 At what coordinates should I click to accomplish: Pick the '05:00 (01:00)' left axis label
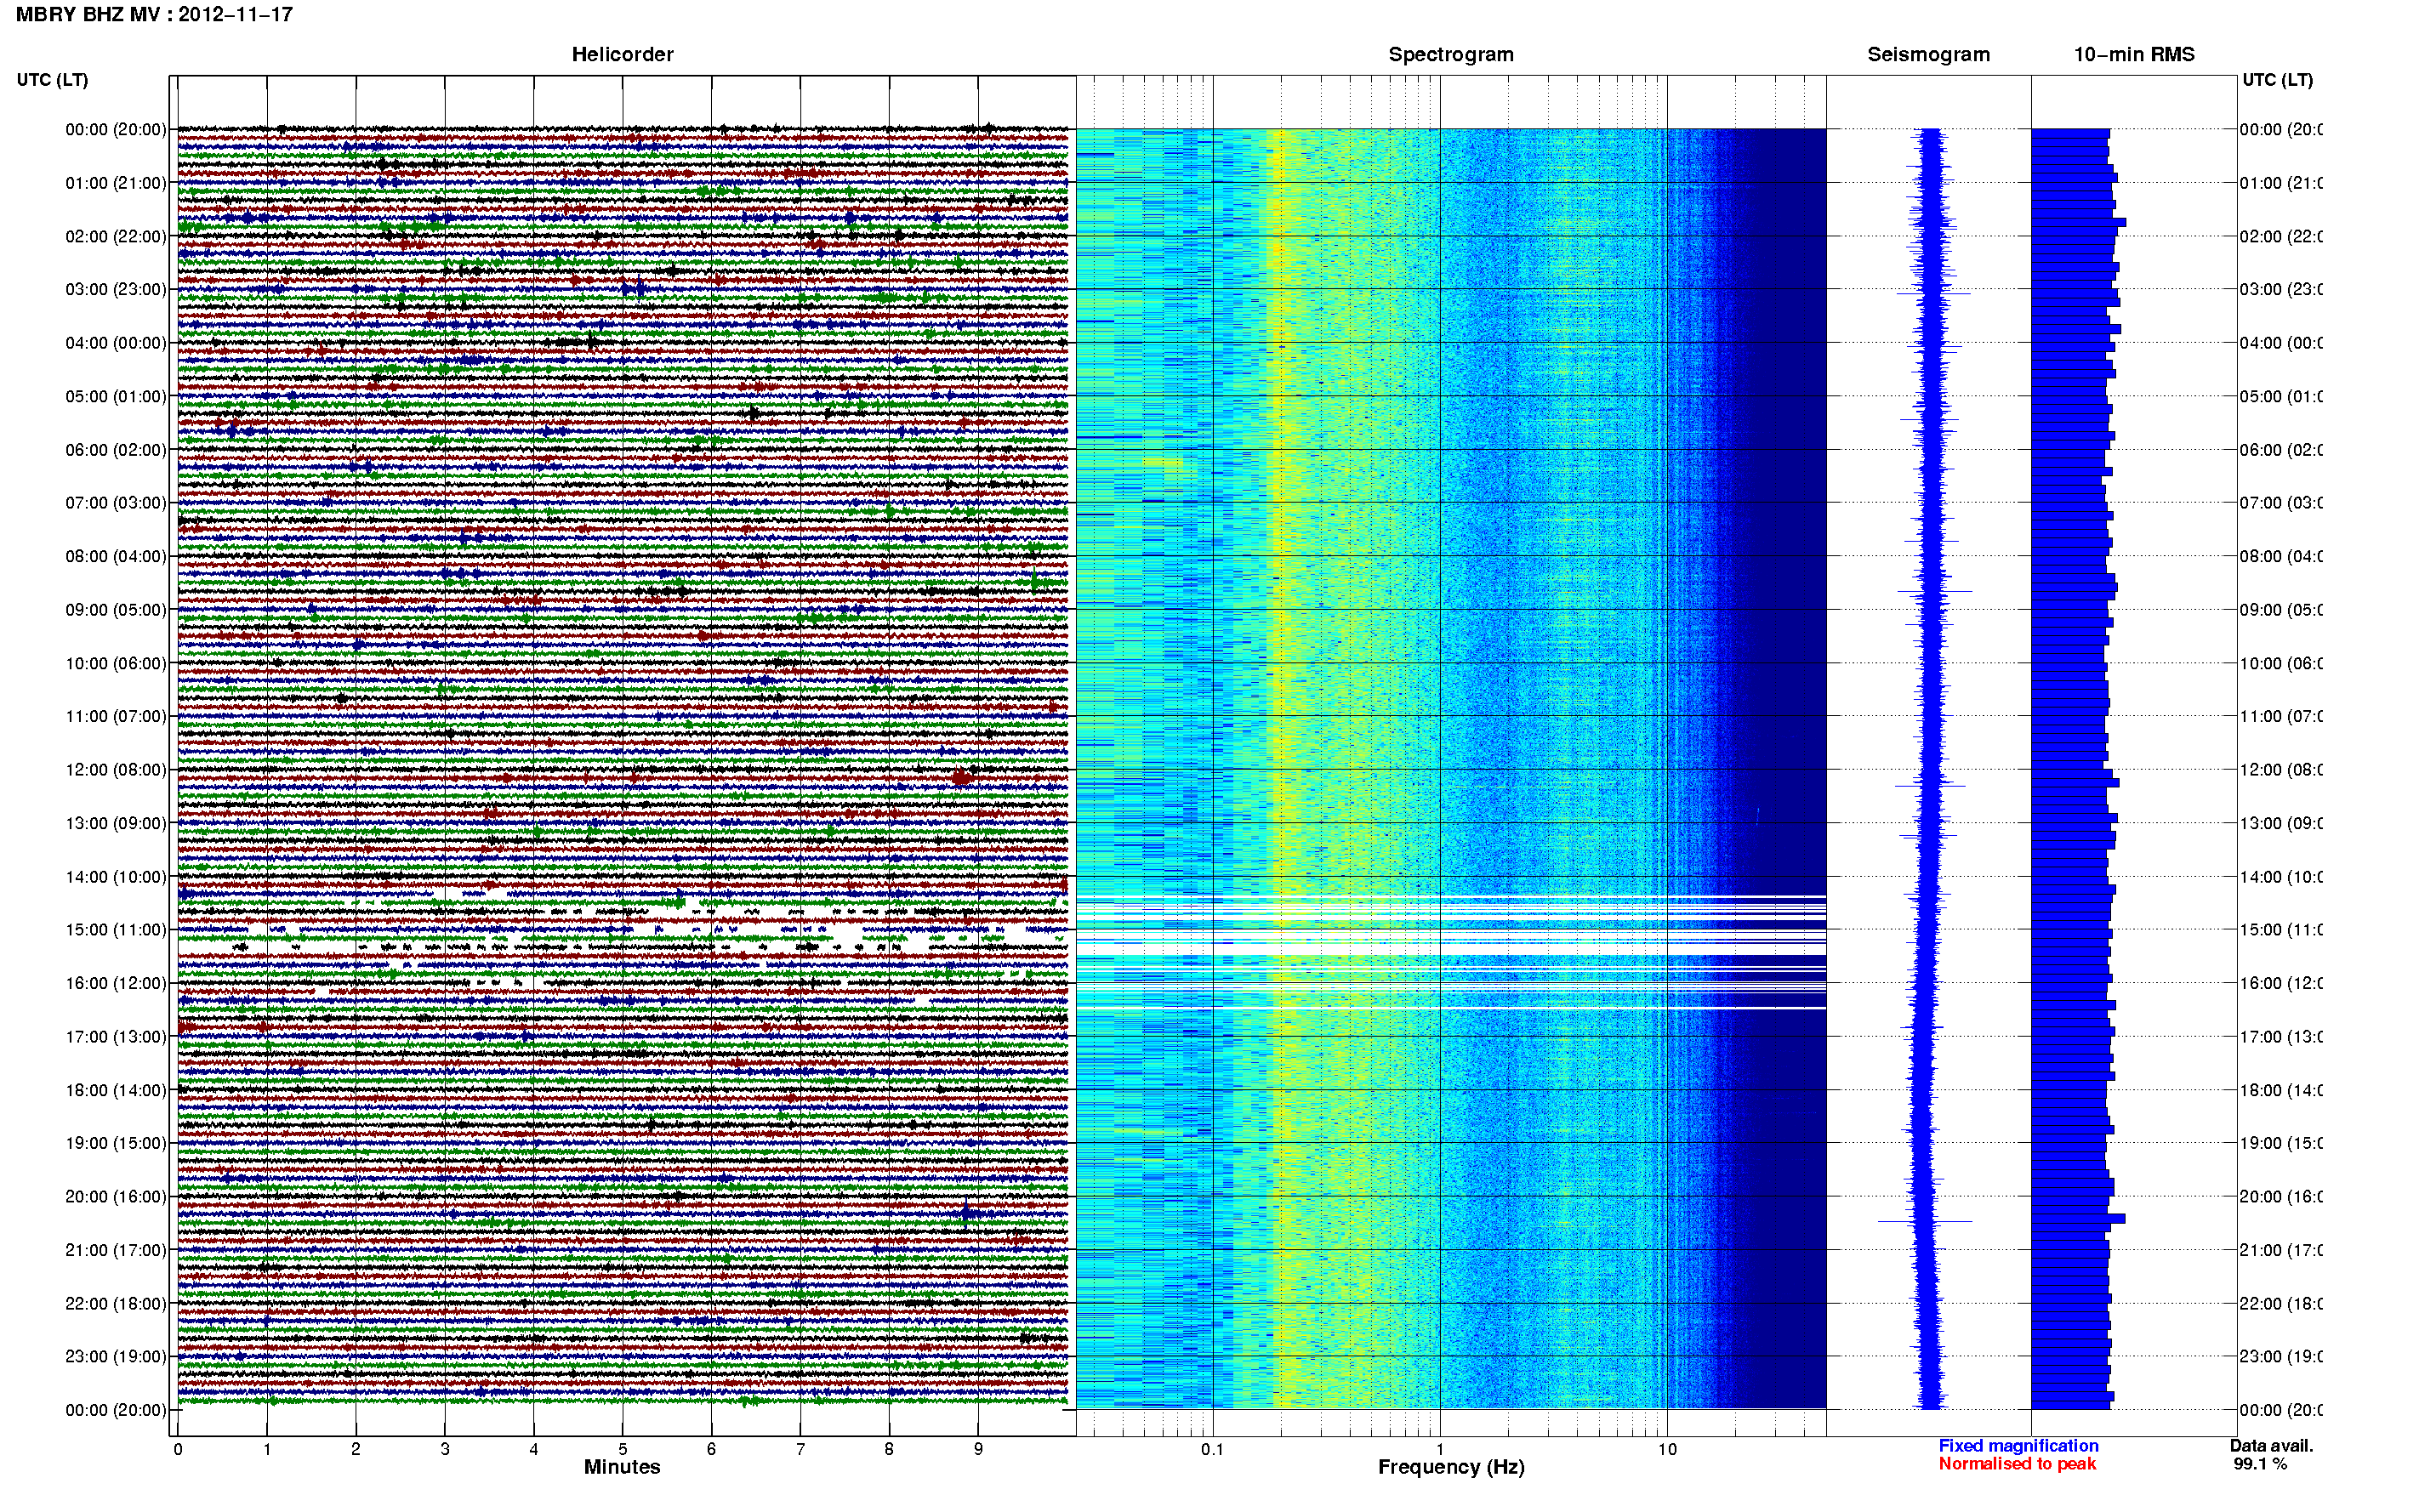click(x=116, y=396)
